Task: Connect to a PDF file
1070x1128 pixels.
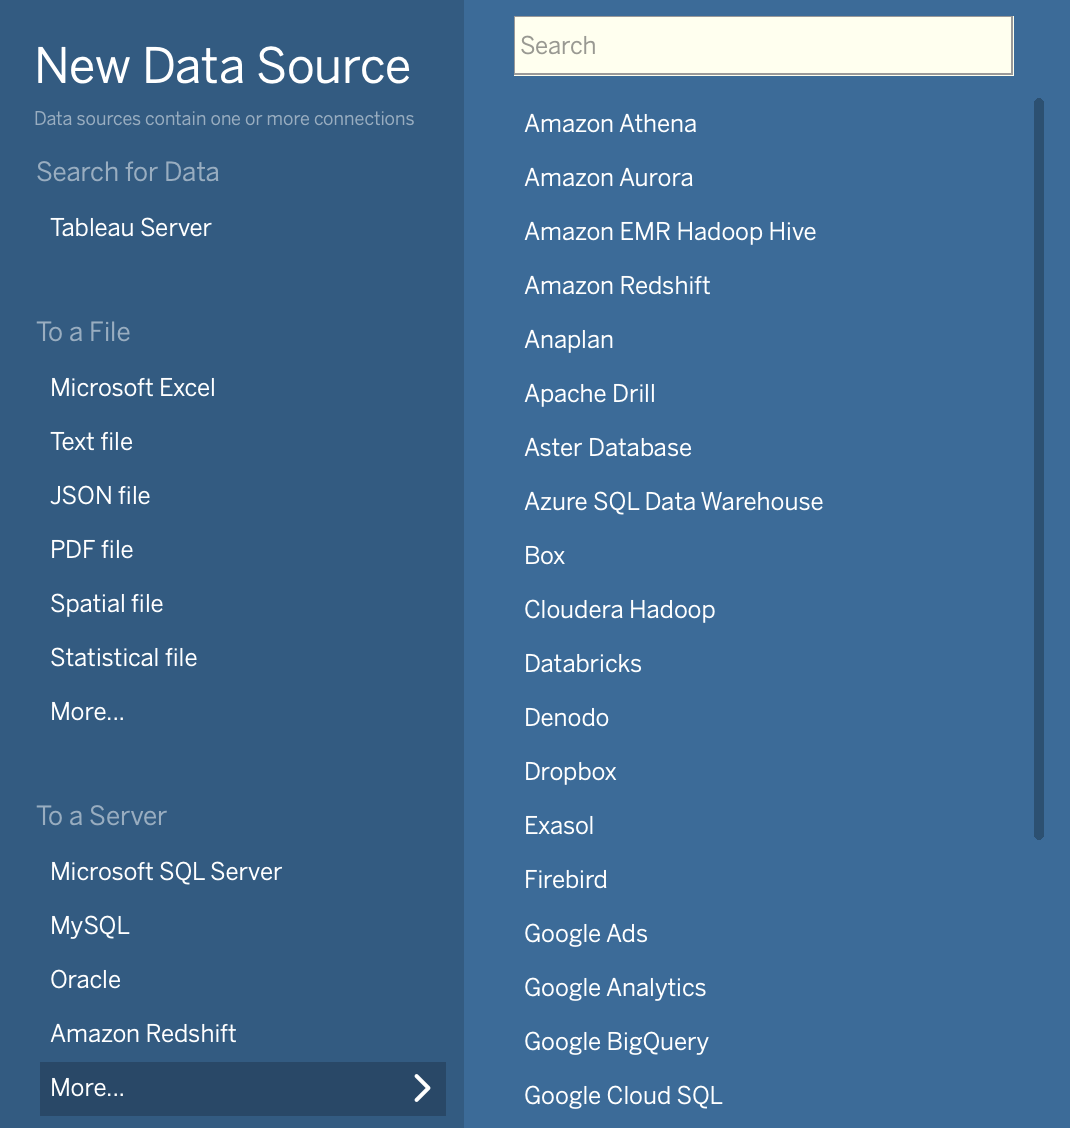Action: tap(91, 549)
